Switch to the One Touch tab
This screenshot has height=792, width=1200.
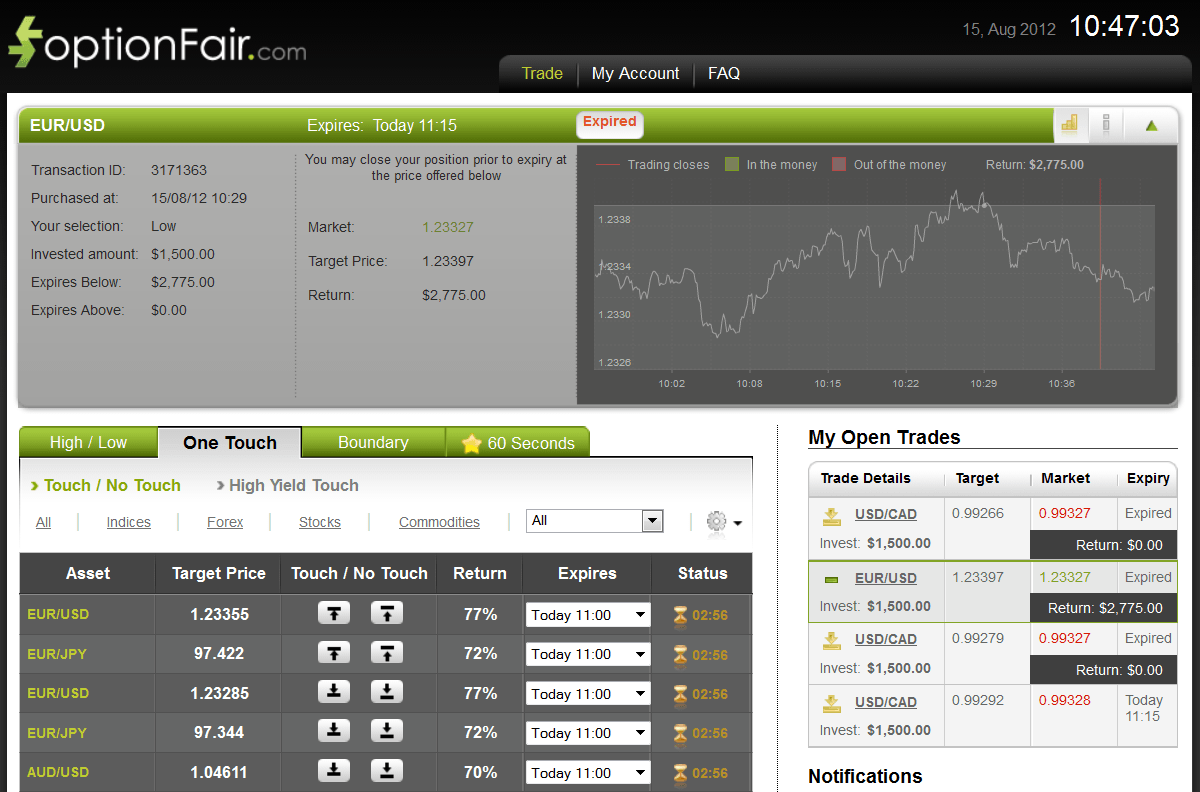(230, 443)
